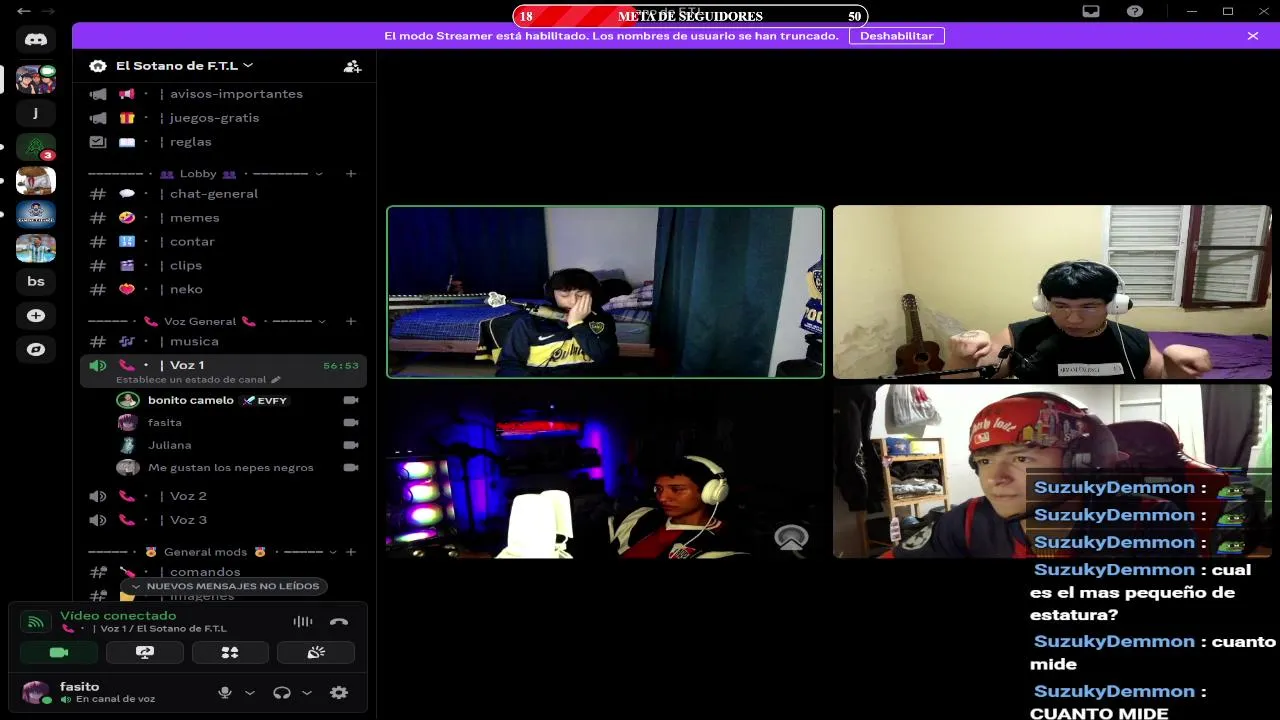This screenshot has height=720, width=1280.
Task: Click the follower goal progress bar
Action: pyautogui.click(x=690, y=16)
